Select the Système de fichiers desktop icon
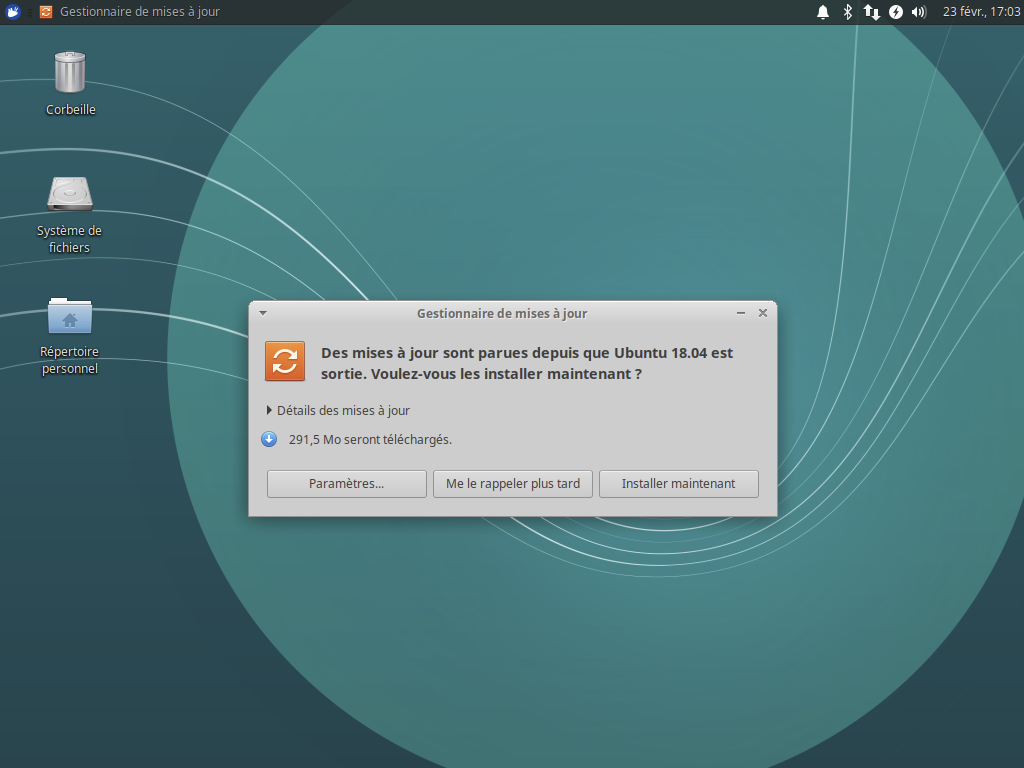The image size is (1024, 768). pyautogui.click(x=70, y=195)
